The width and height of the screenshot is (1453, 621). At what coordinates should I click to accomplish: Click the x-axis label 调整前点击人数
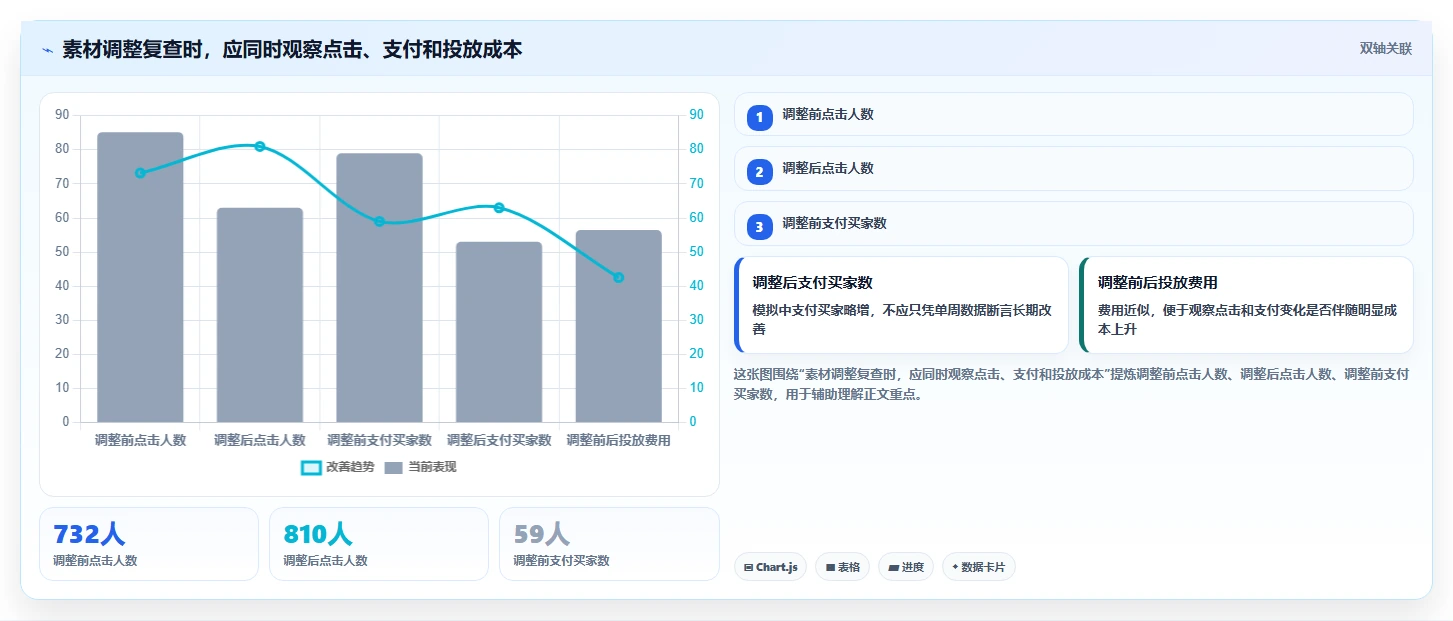pos(140,440)
